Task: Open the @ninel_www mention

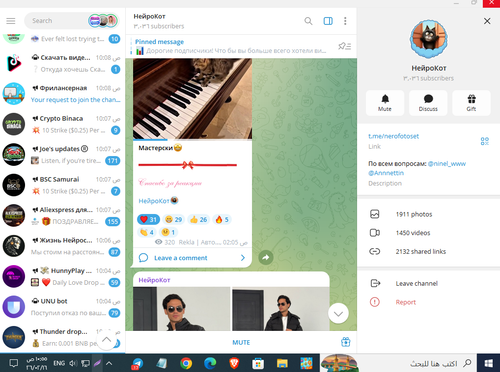Action: tap(447, 164)
